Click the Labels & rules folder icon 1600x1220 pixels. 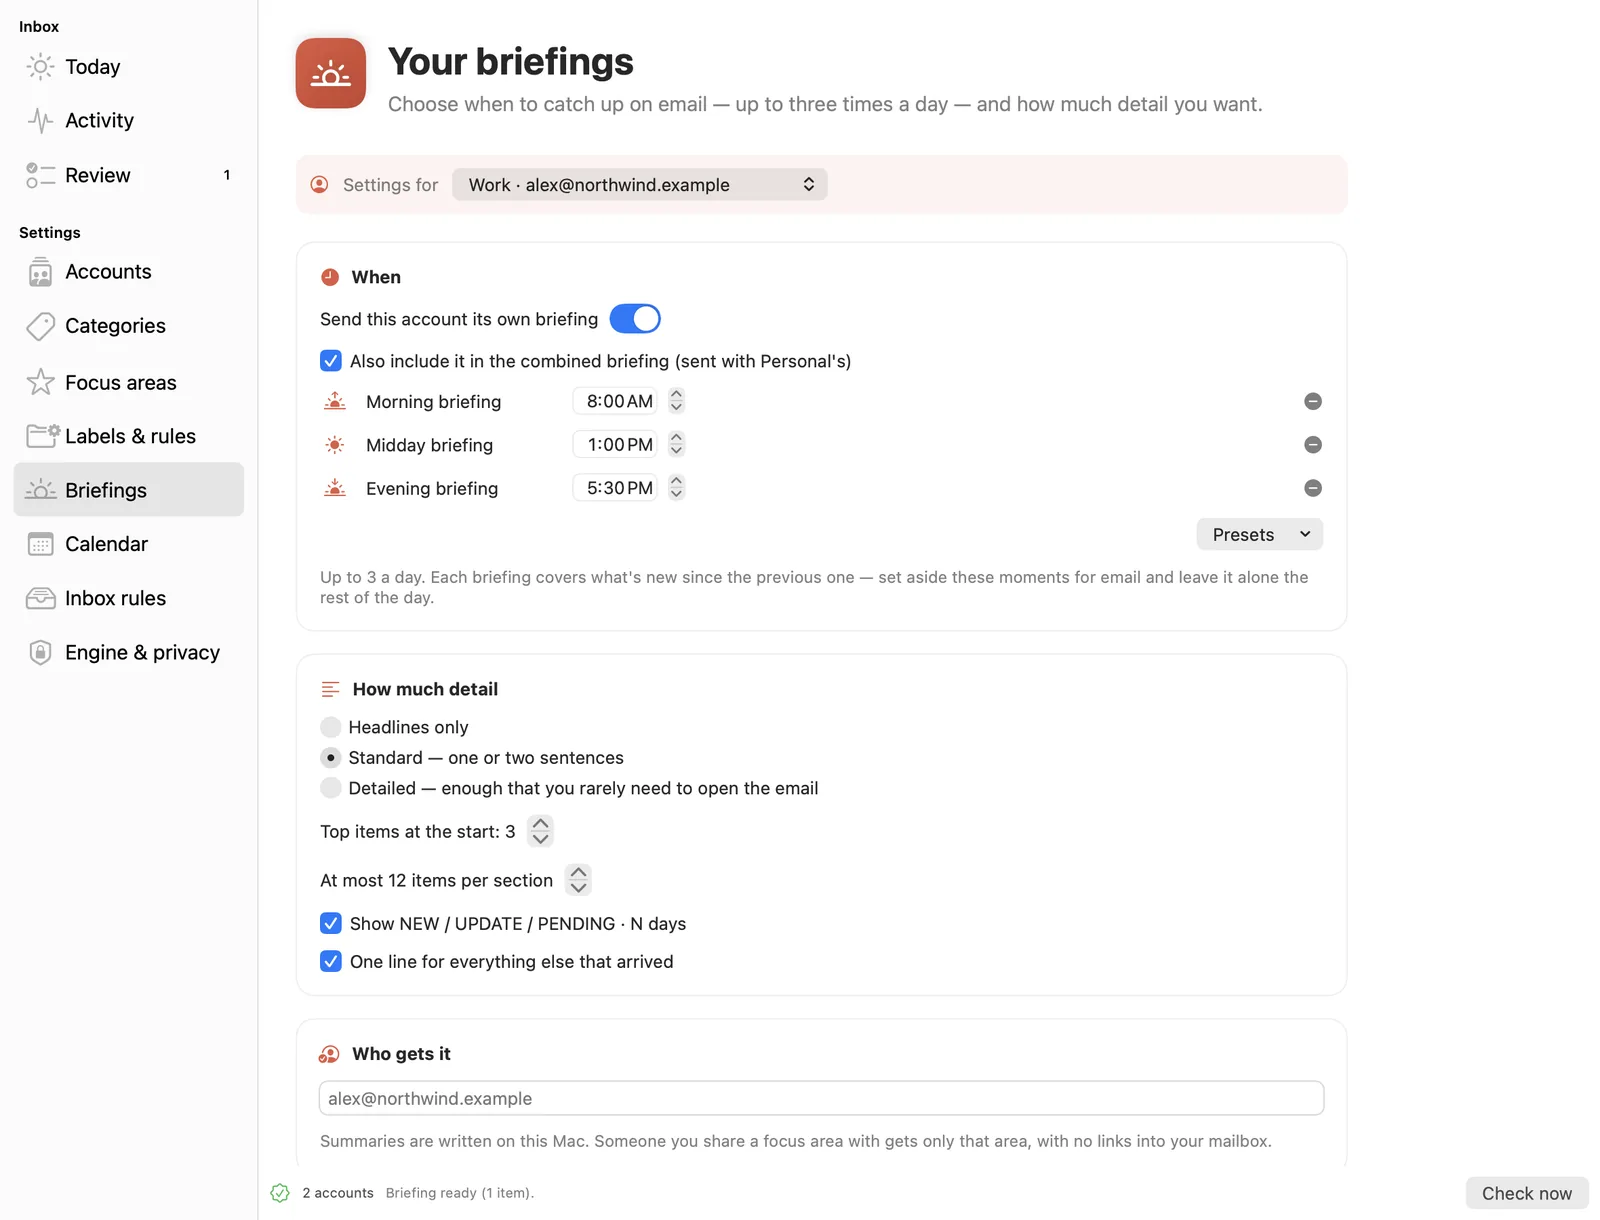[43, 435]
